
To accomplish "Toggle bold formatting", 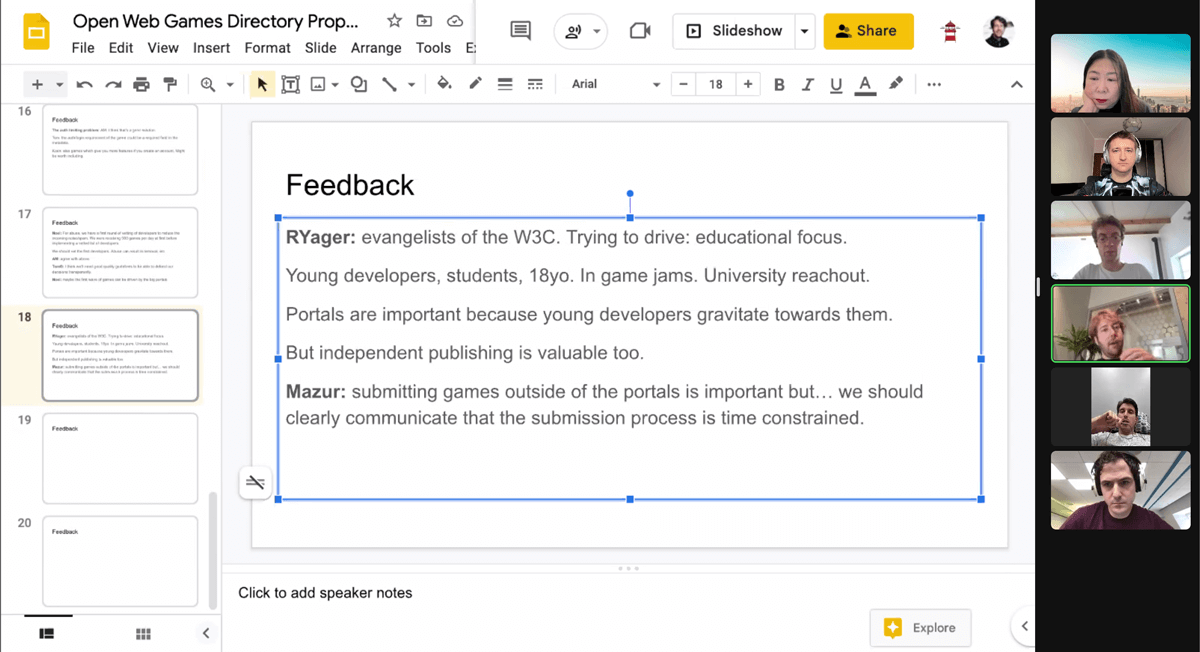I will click(x=779, y=84).
